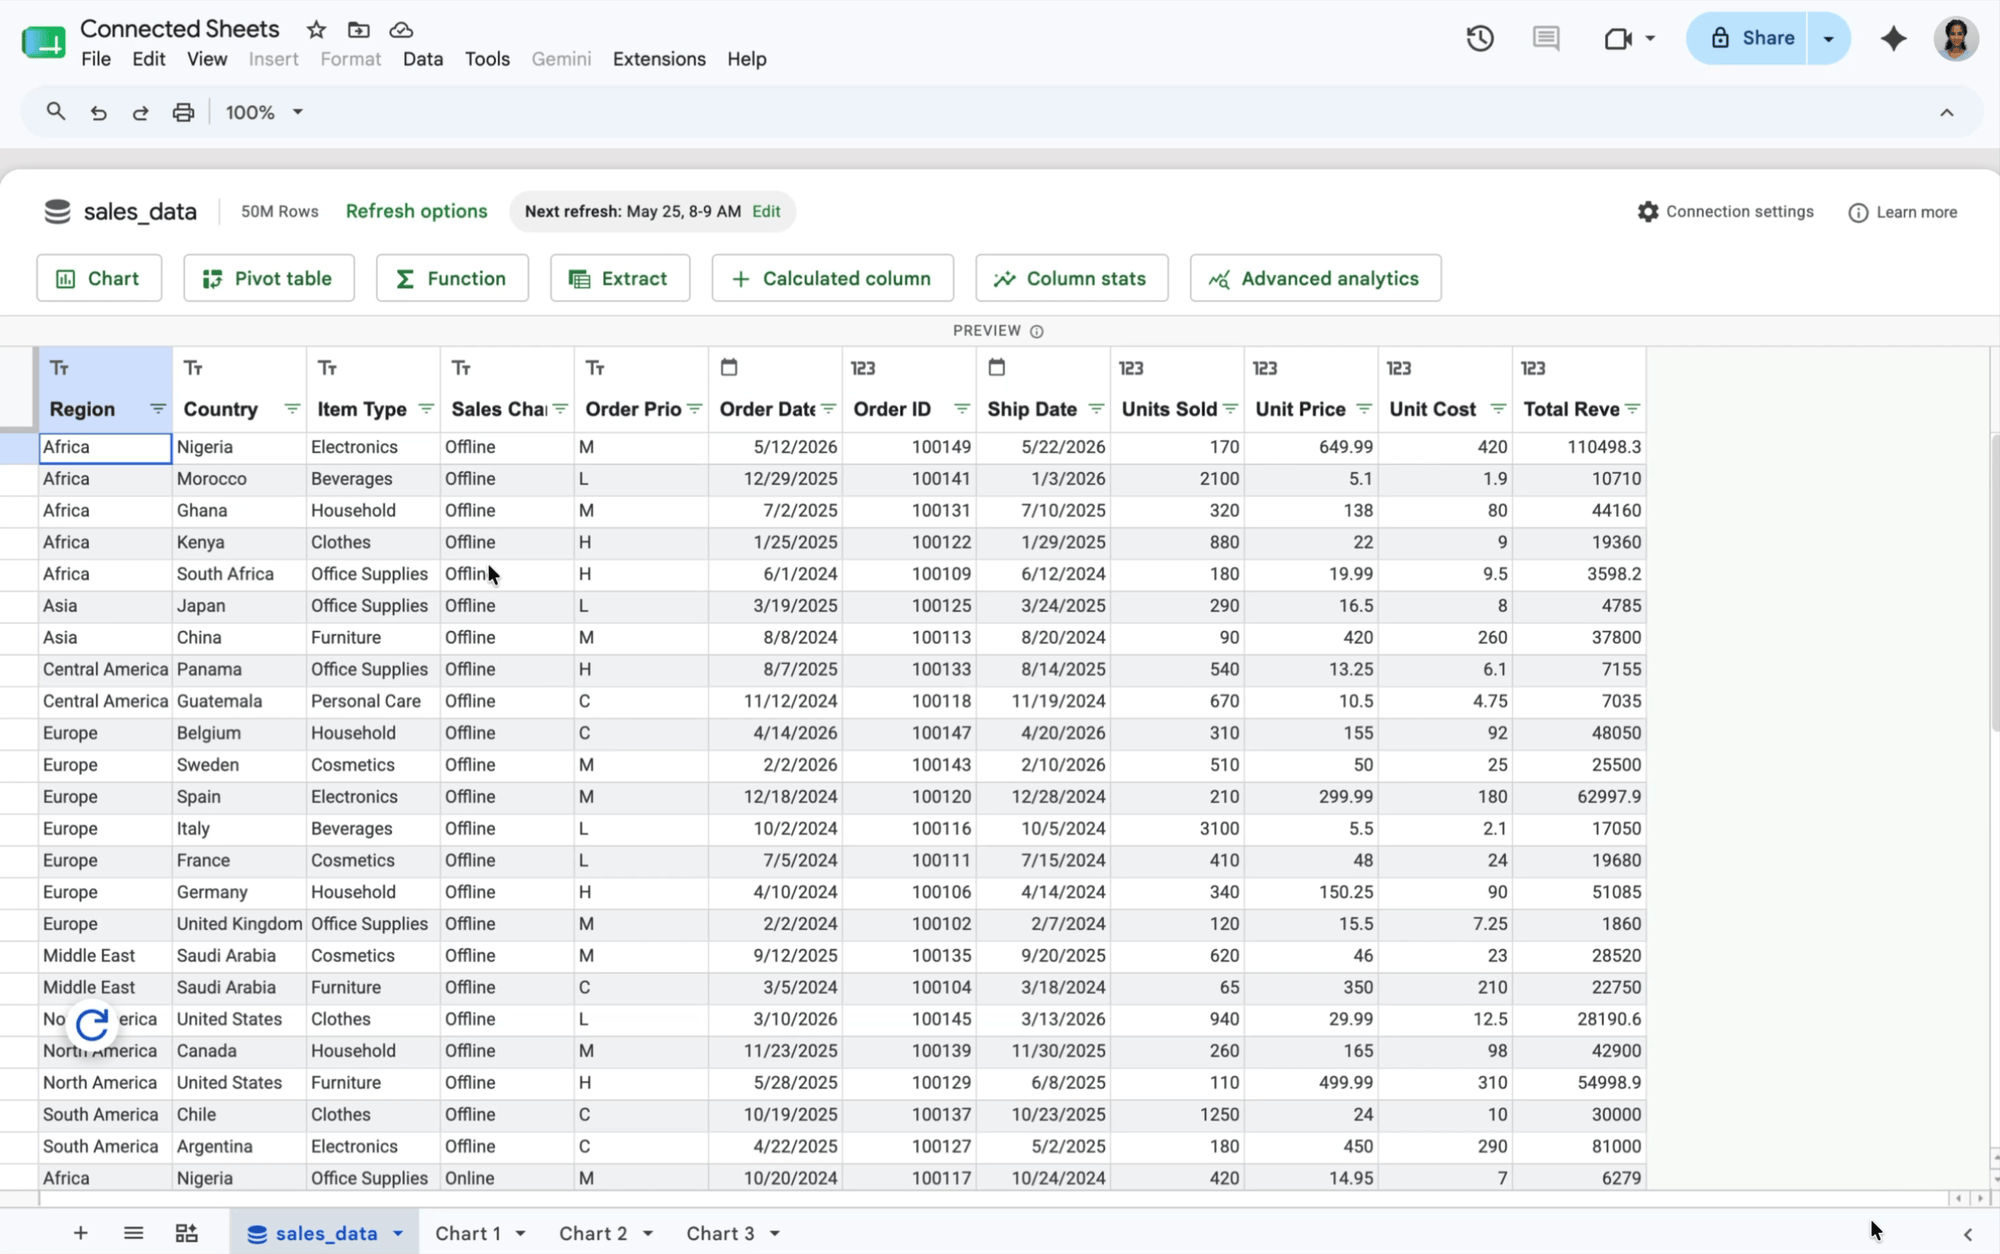
Task: Open Refresh options link
Action: [x=416, y=211]
